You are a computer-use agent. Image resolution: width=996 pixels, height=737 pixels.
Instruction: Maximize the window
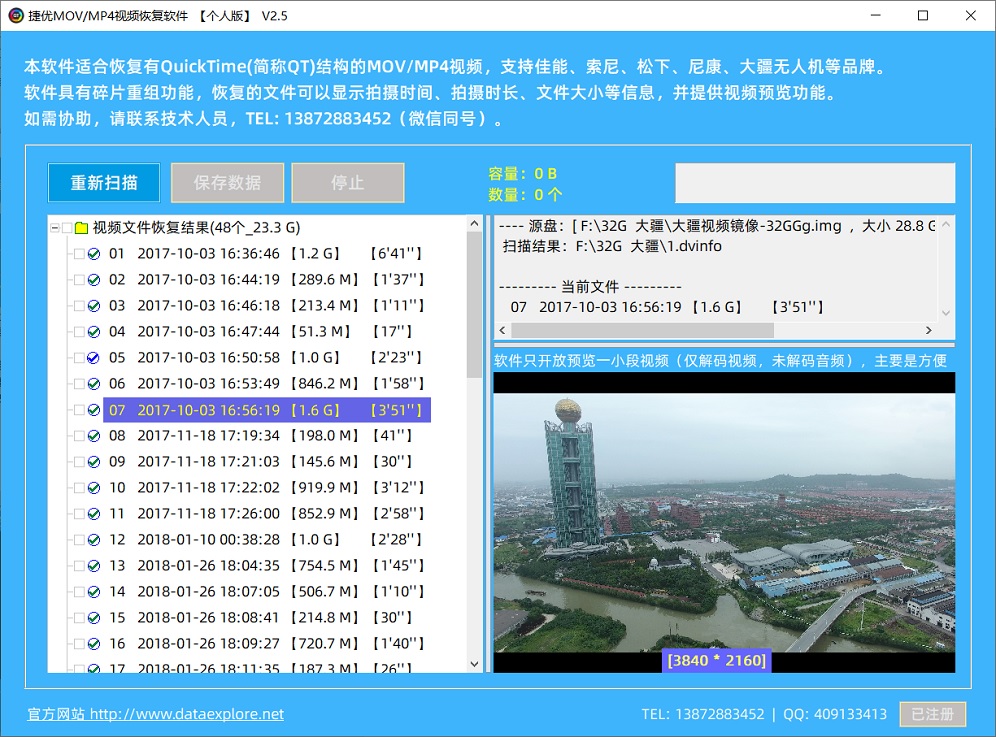(x=923, y=15)
